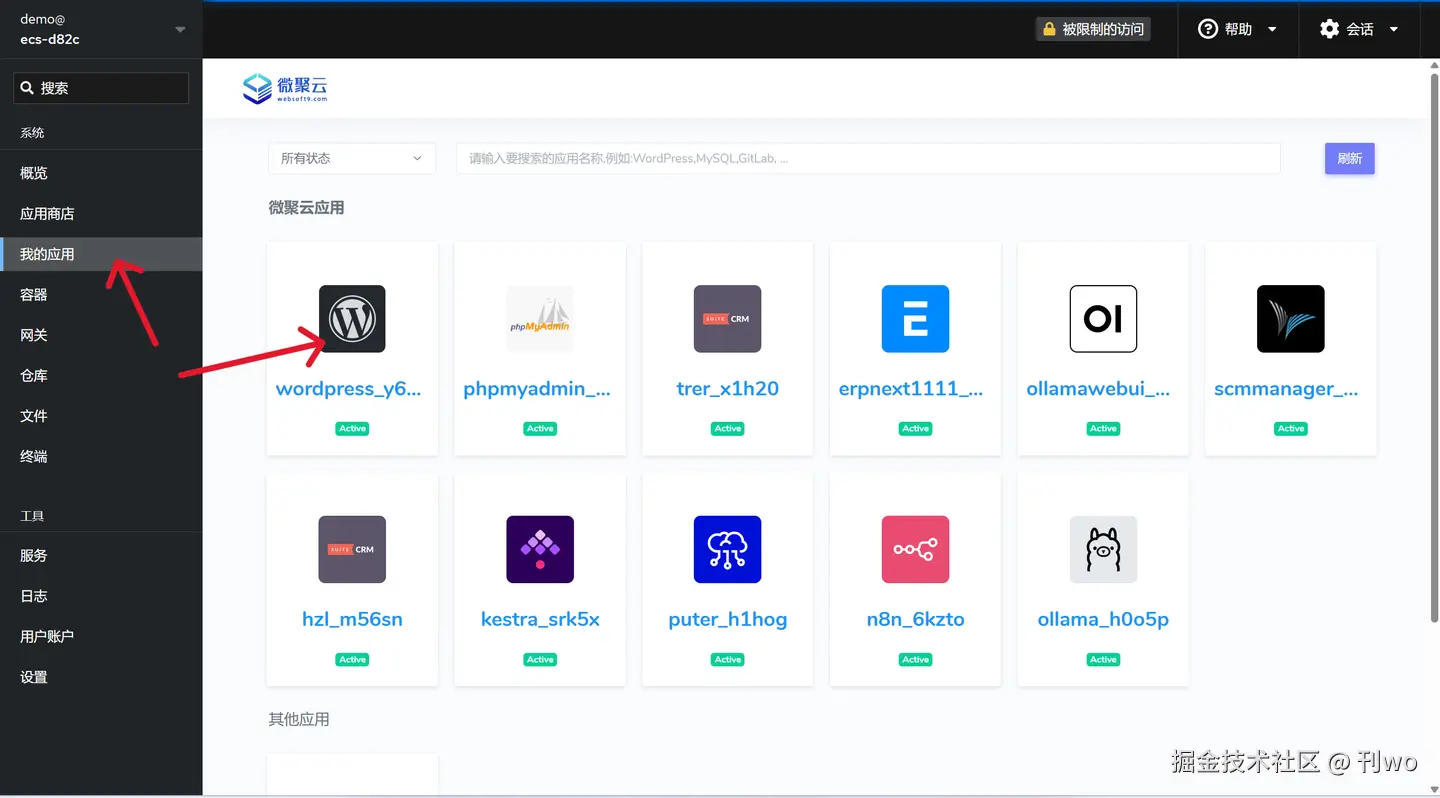Image resolution: width=1440 pixels, height=798 pixels.
Task: Open 服务 in the sidebar
Action: pyautogui.click(x=101, y=555)
